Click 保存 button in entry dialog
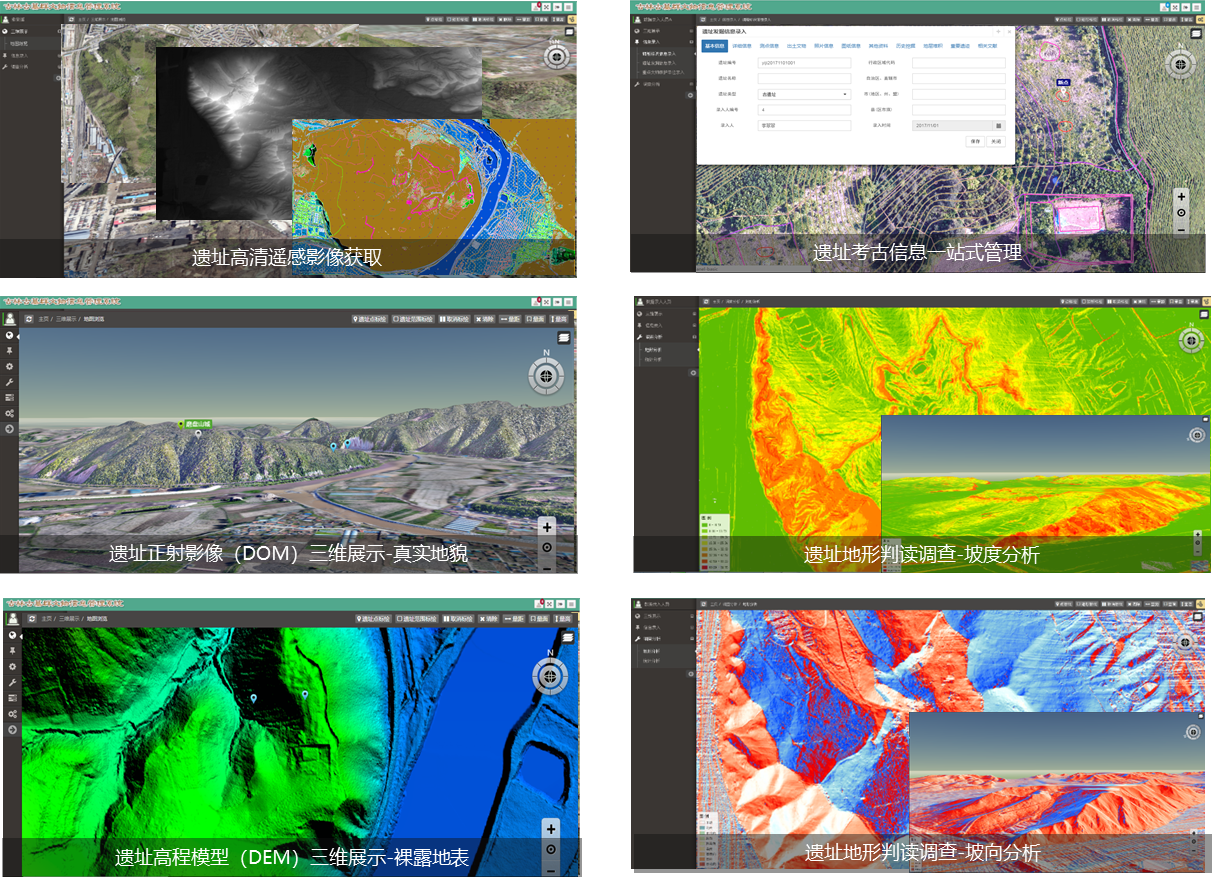The height and width of the screenshot is (881, 1212). point(975,142)
